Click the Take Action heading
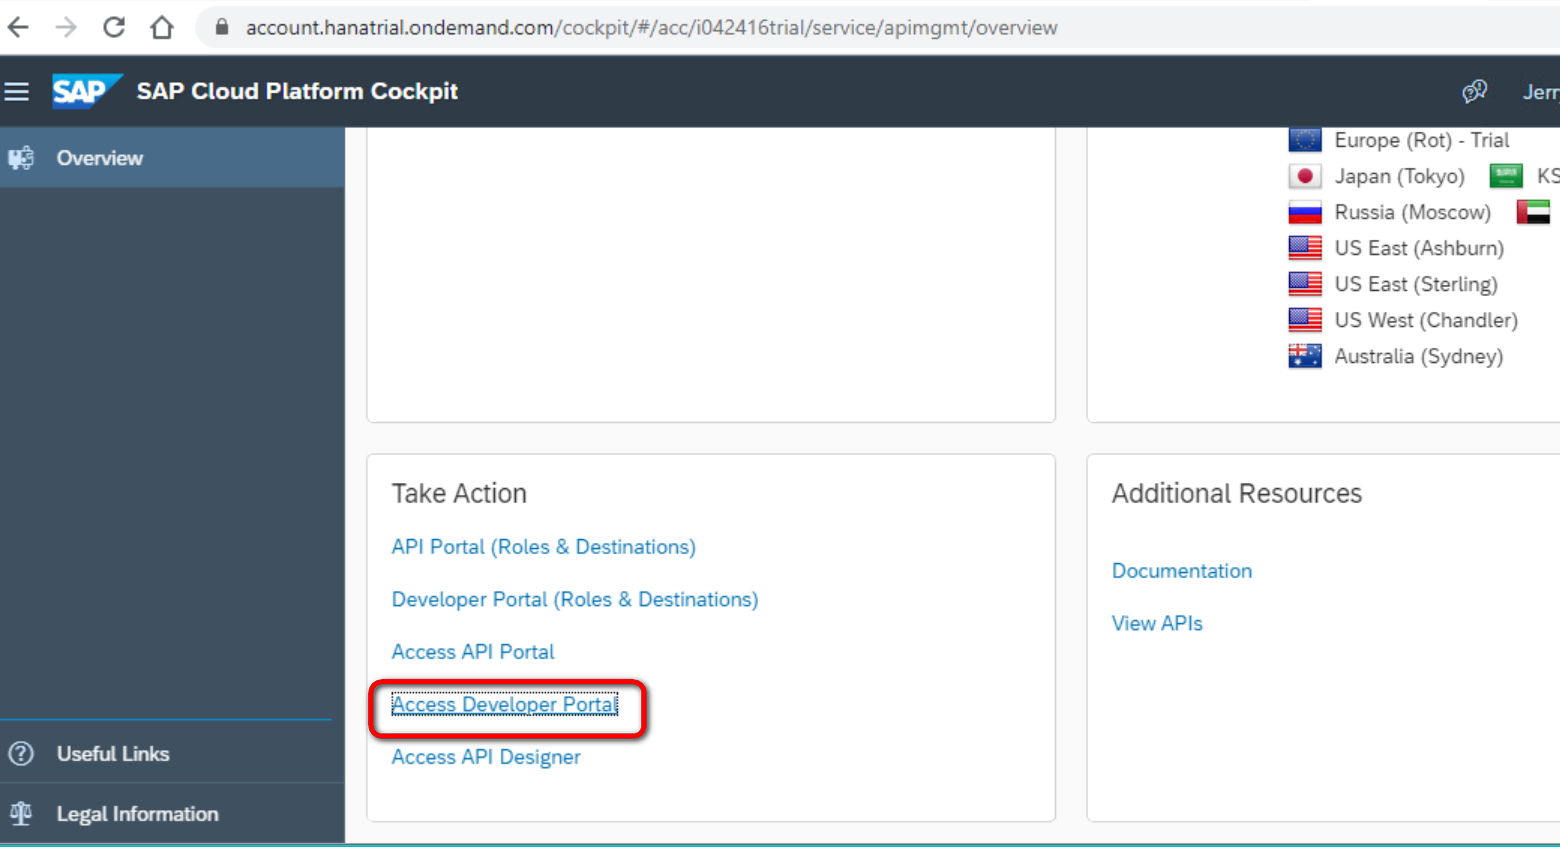Screen dimensions: 1560x847 coord(459,493)
